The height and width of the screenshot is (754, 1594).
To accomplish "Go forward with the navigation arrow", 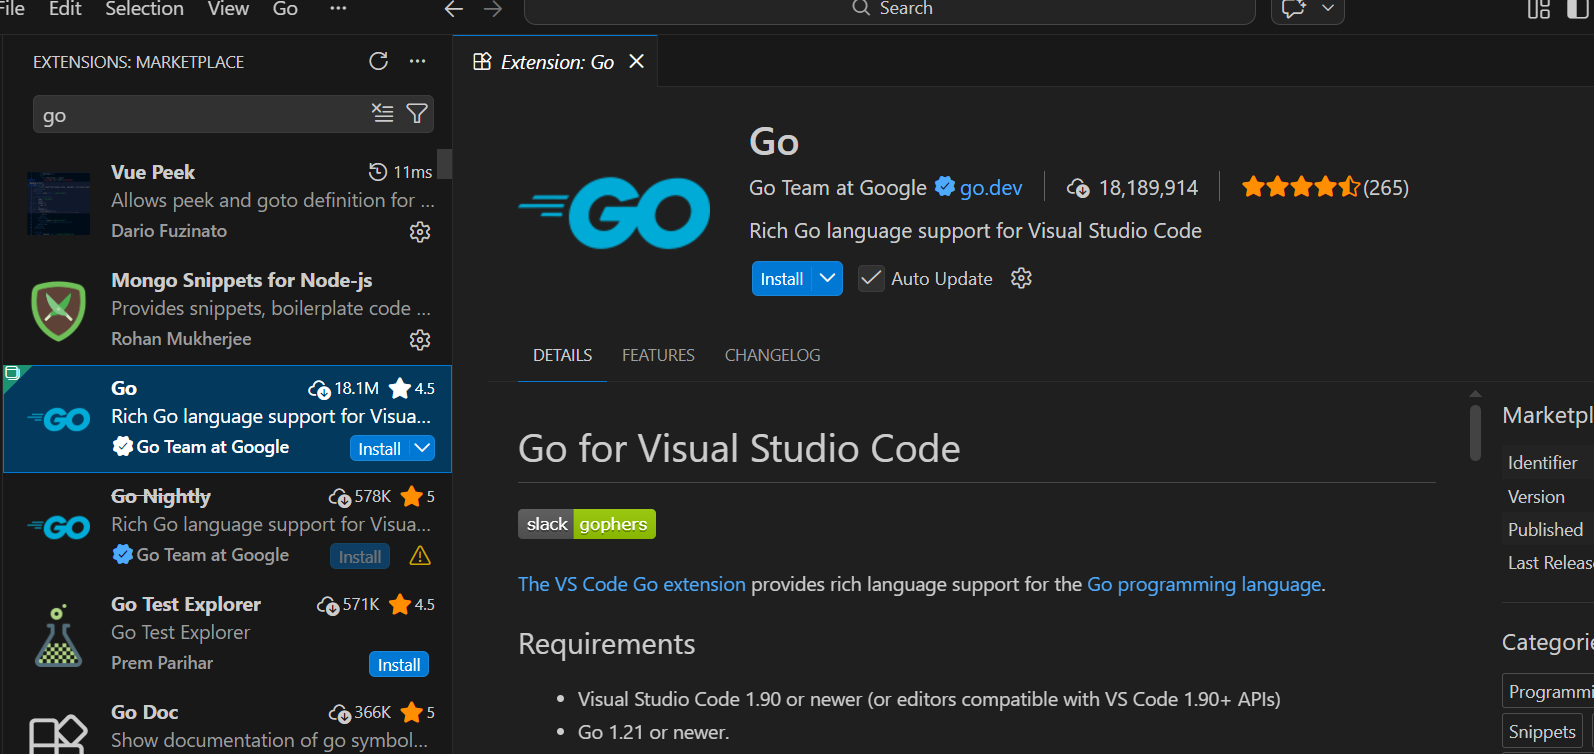I will coord(493,9).
